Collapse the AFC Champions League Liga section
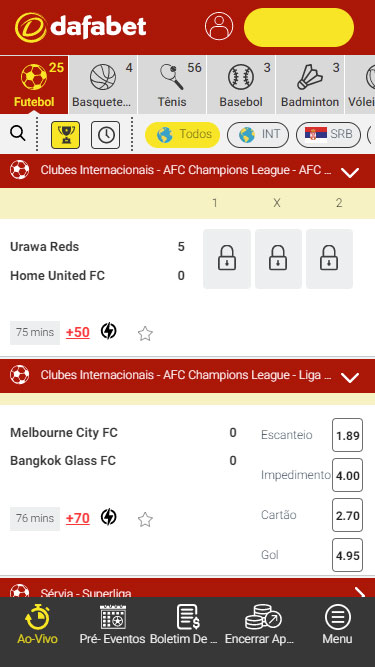 coord(350,377)
